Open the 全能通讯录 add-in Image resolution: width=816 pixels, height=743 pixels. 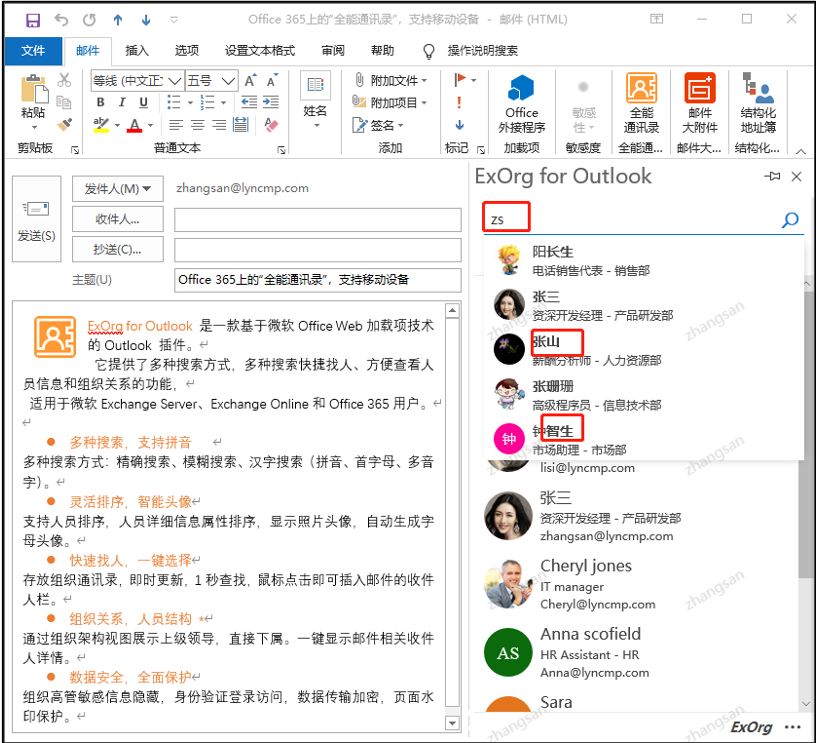point(641,104)
